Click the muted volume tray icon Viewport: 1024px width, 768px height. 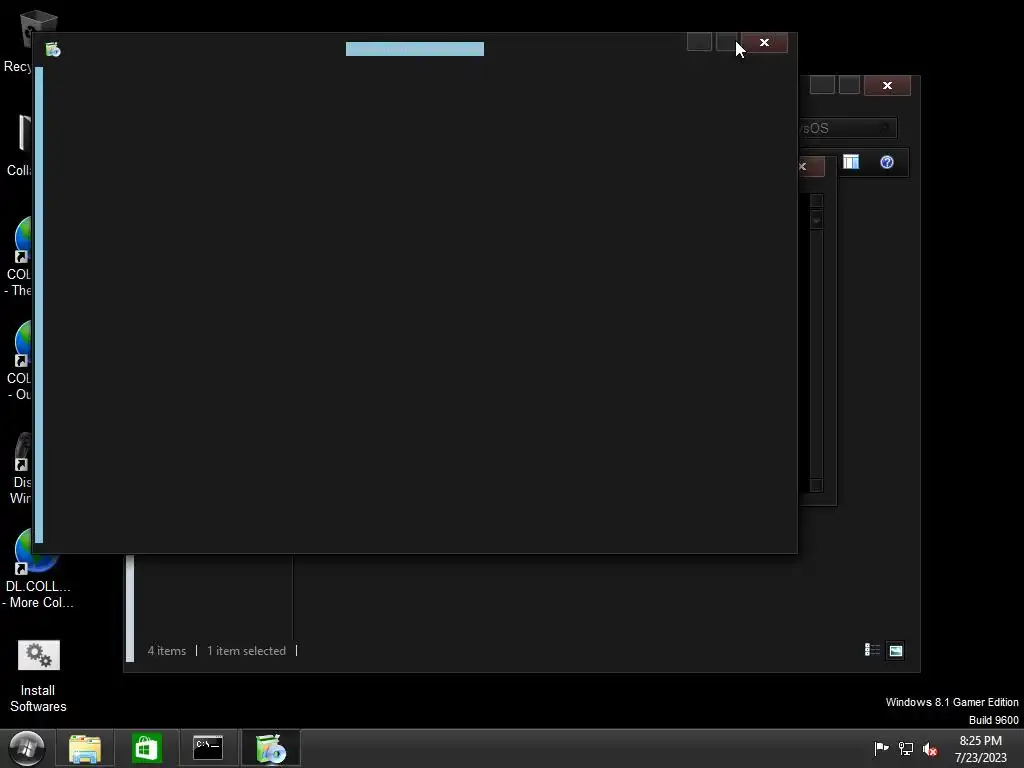click(x=930, y=749)
